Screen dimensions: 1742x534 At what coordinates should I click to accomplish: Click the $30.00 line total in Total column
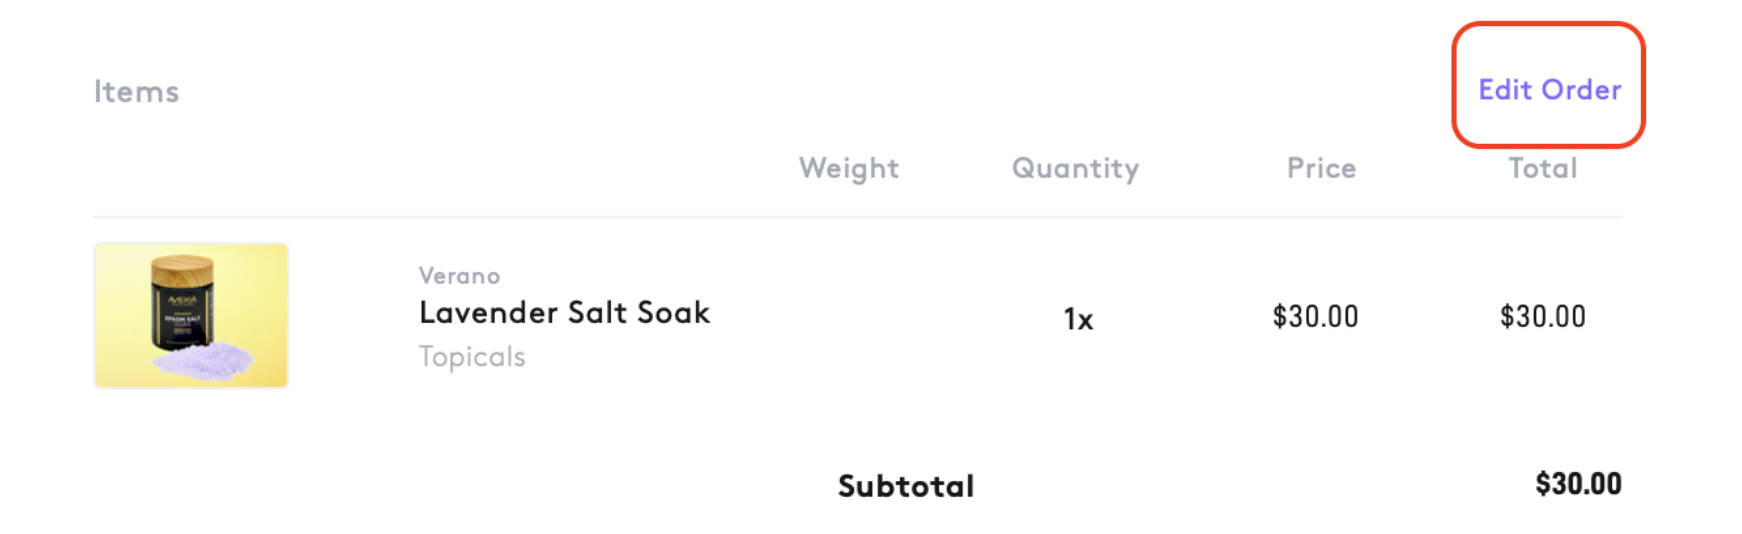[1542, 317]
